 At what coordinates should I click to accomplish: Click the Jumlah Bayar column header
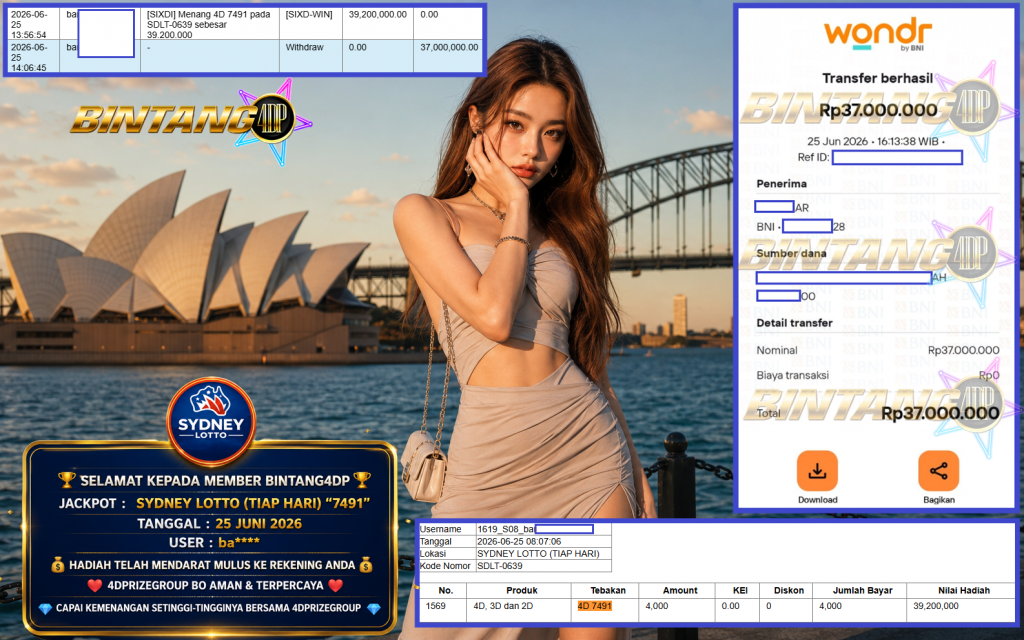pos(862,590)
